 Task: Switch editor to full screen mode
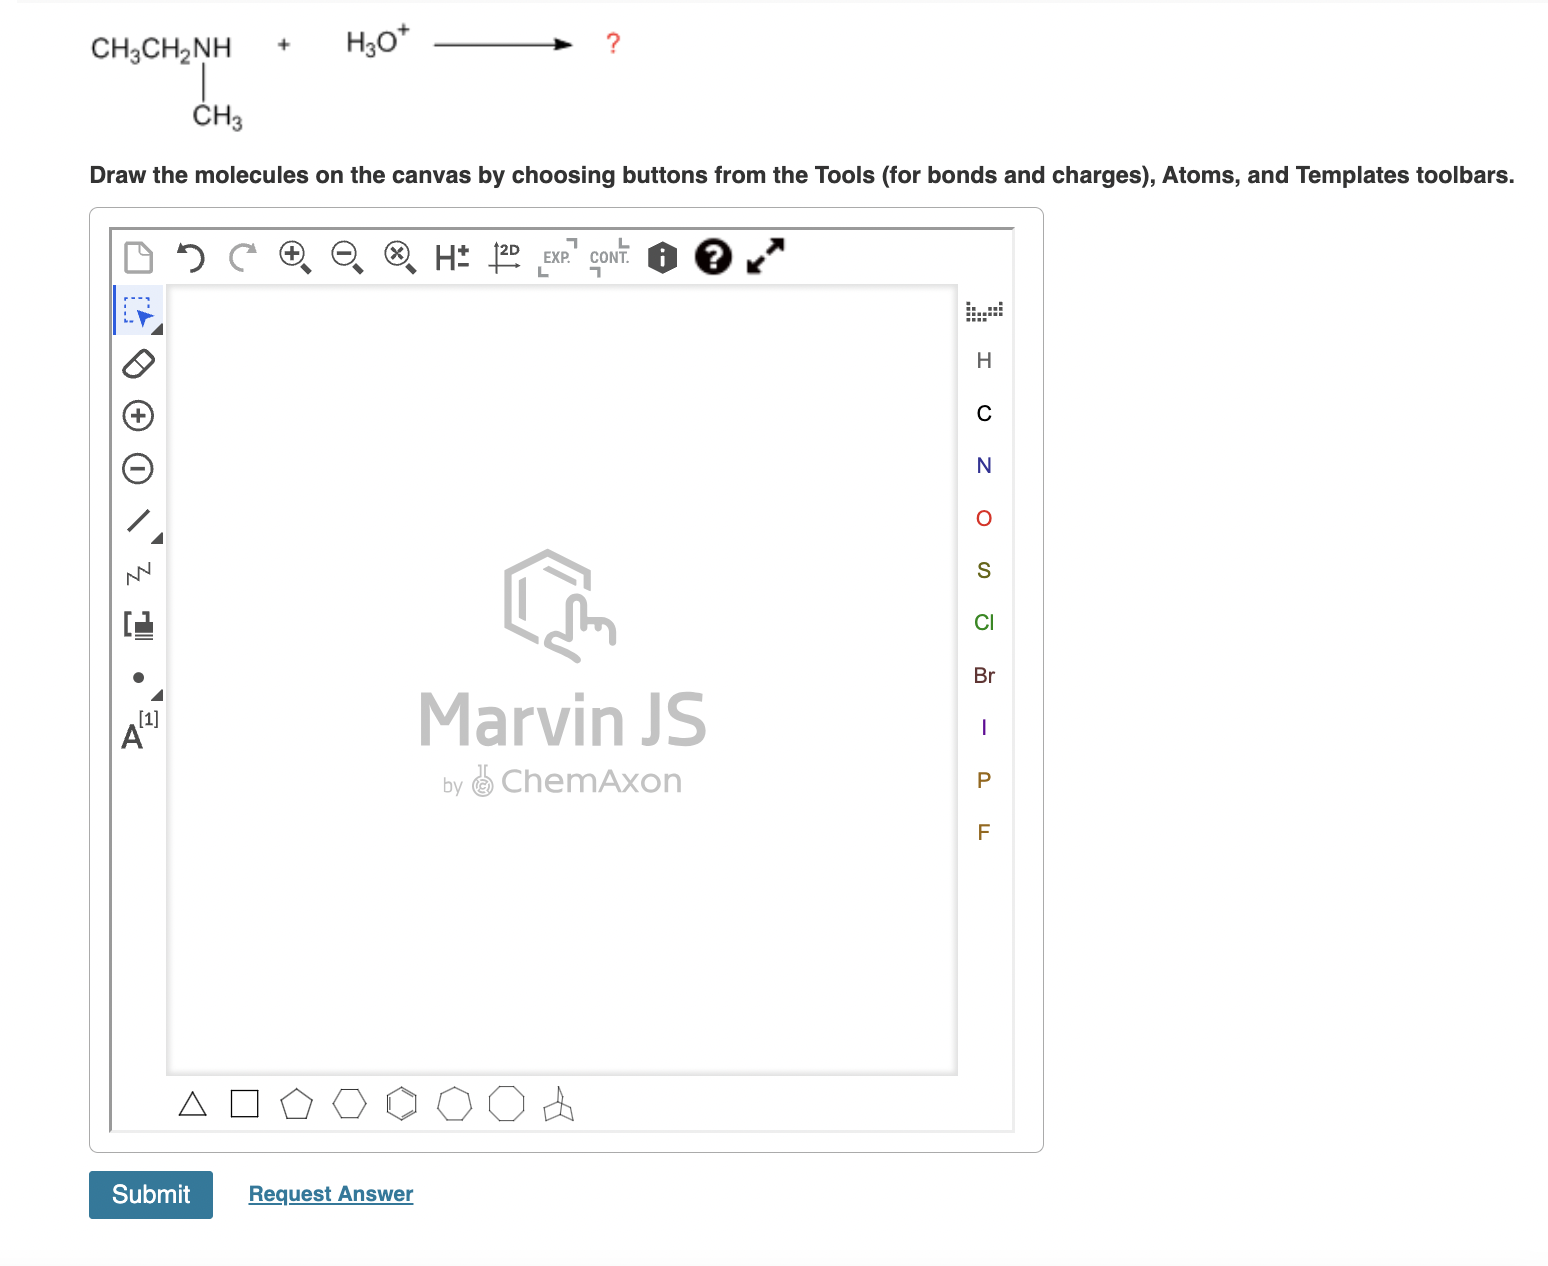pyautogui.click(x=766, y=256)
